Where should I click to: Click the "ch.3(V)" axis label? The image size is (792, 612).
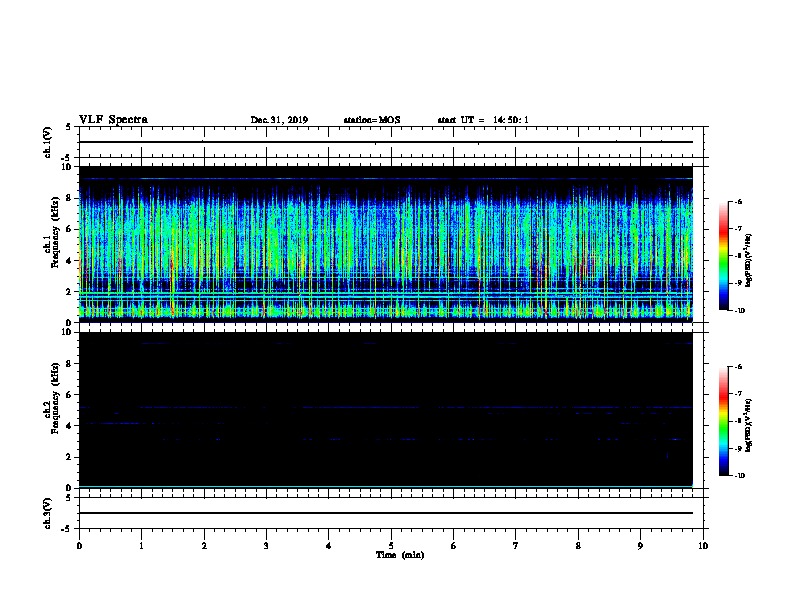point(47,513)
